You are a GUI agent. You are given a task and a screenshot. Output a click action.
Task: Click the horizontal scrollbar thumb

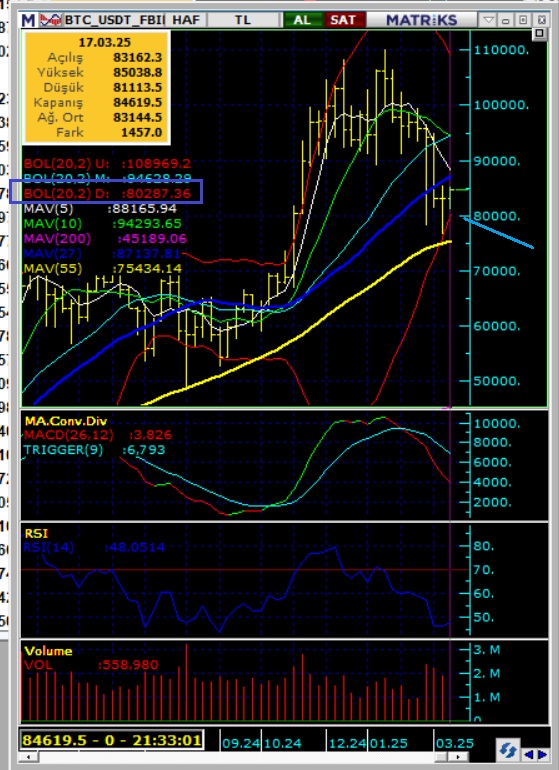click(441, 756)
